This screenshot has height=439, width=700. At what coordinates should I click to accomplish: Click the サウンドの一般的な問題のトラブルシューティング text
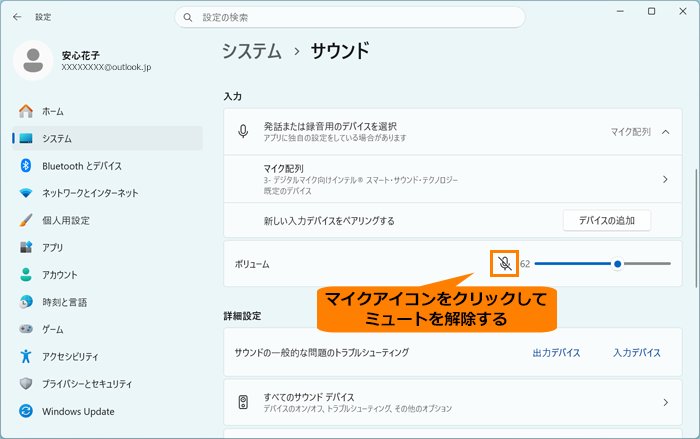(322, 352)
